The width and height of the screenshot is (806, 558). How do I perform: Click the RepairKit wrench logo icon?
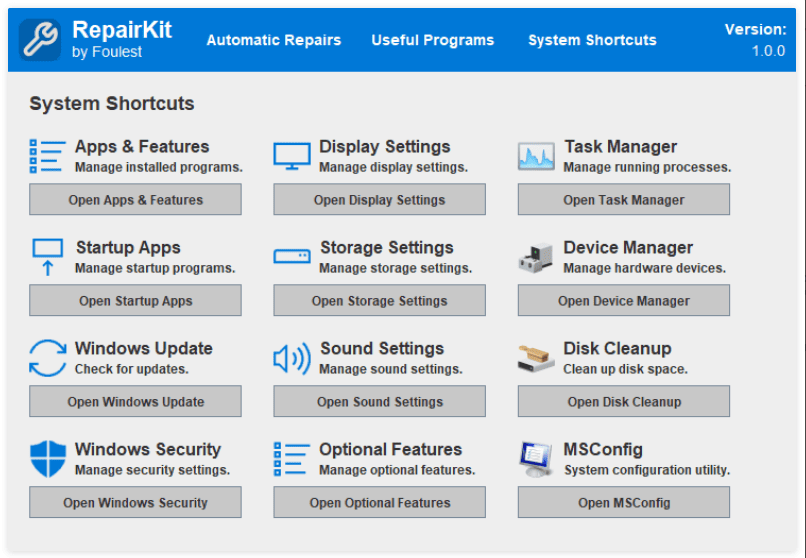coord(40,40)
